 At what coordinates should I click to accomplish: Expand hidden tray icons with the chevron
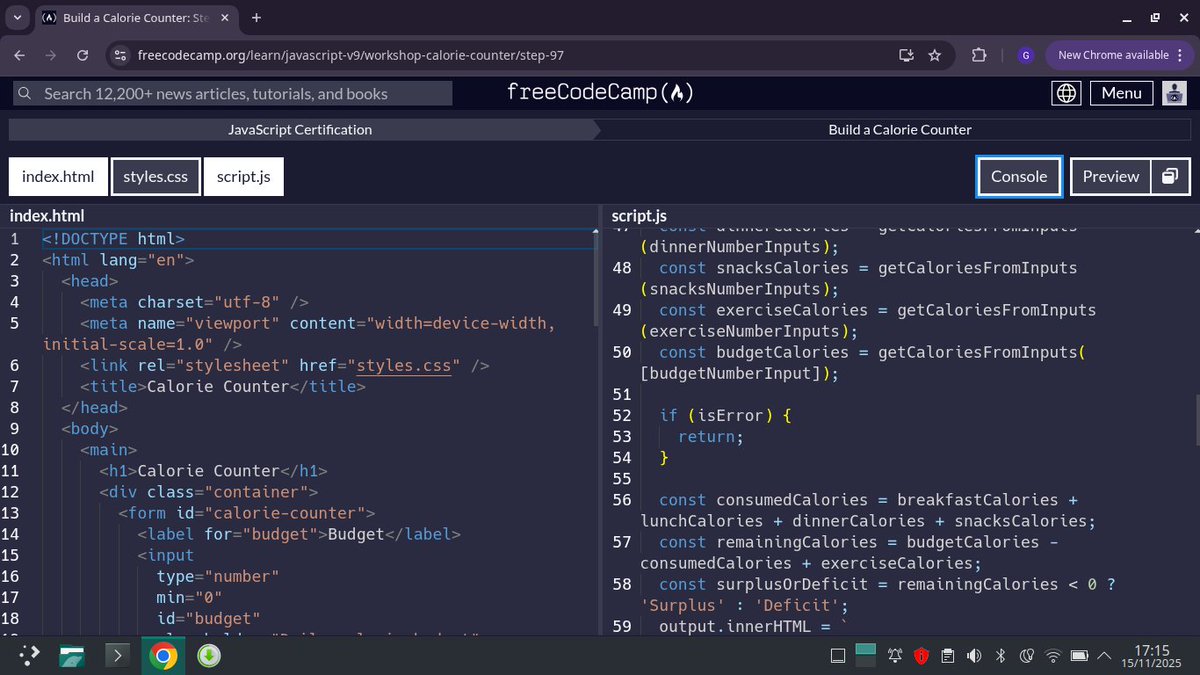pos(1104,655)
